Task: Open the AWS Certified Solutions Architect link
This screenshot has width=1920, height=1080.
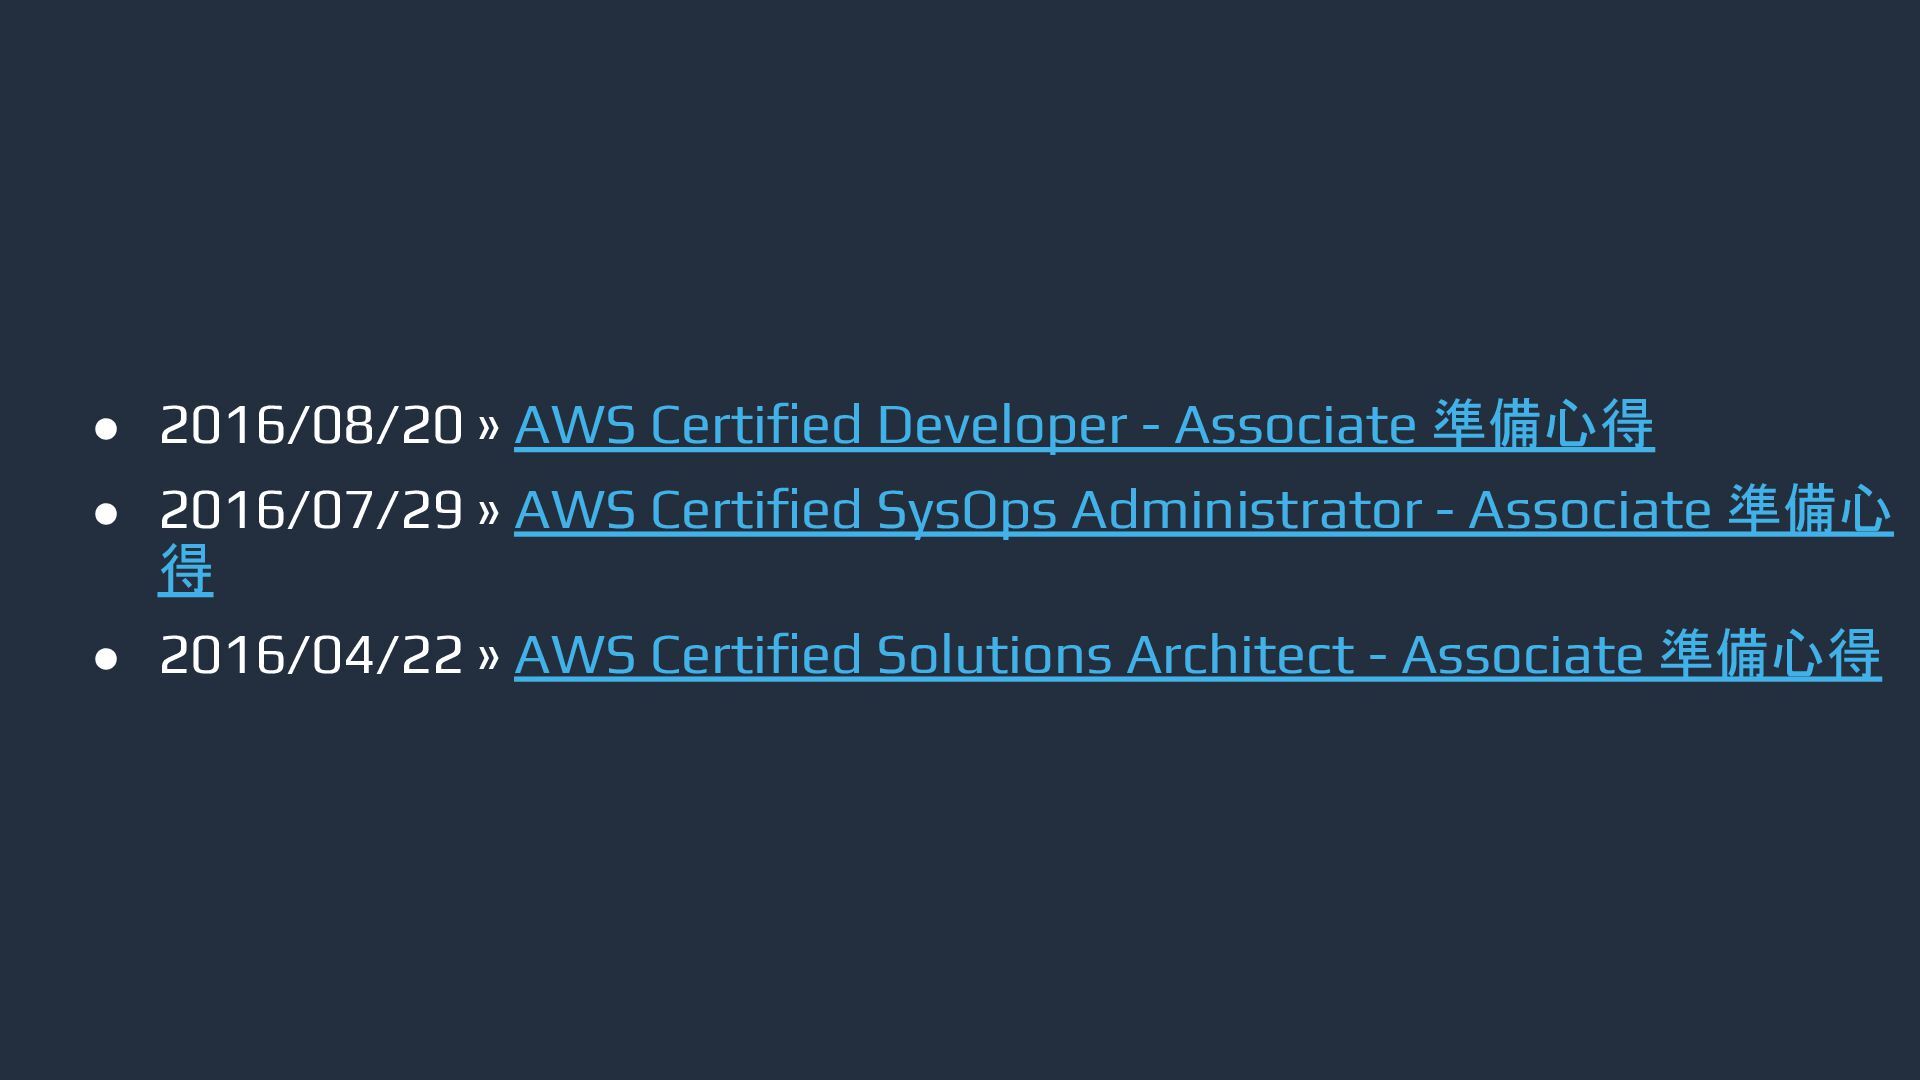Action: pos(1197,655)
